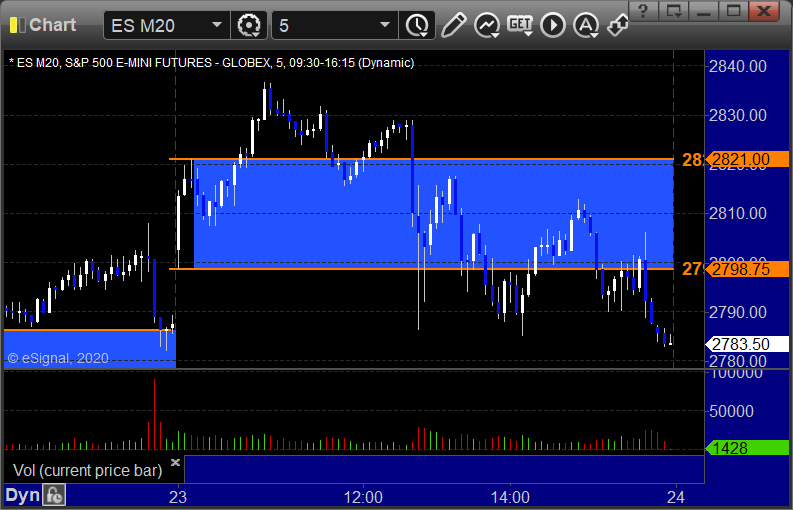Click the 12:00 time axis label
This screenshot has height=510, width=793.
pos(363,497)
